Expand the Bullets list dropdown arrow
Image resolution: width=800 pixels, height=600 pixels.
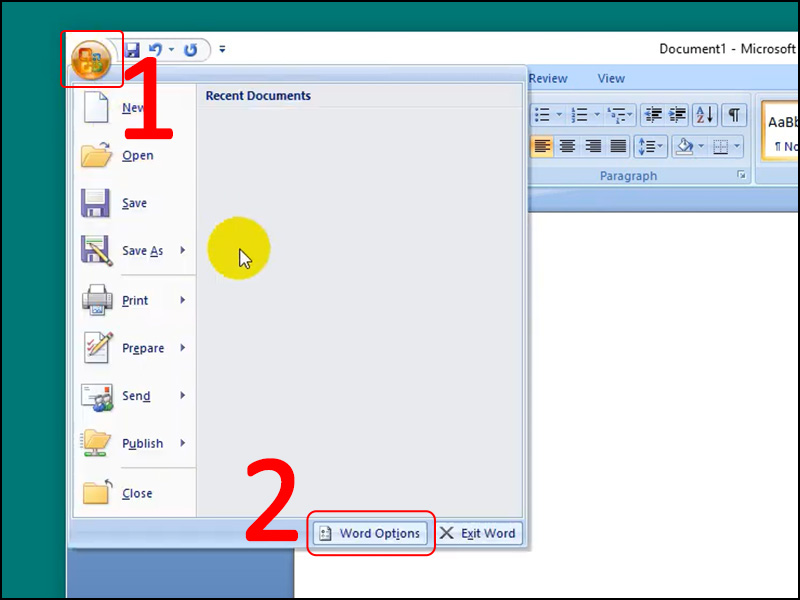(559, 115)
